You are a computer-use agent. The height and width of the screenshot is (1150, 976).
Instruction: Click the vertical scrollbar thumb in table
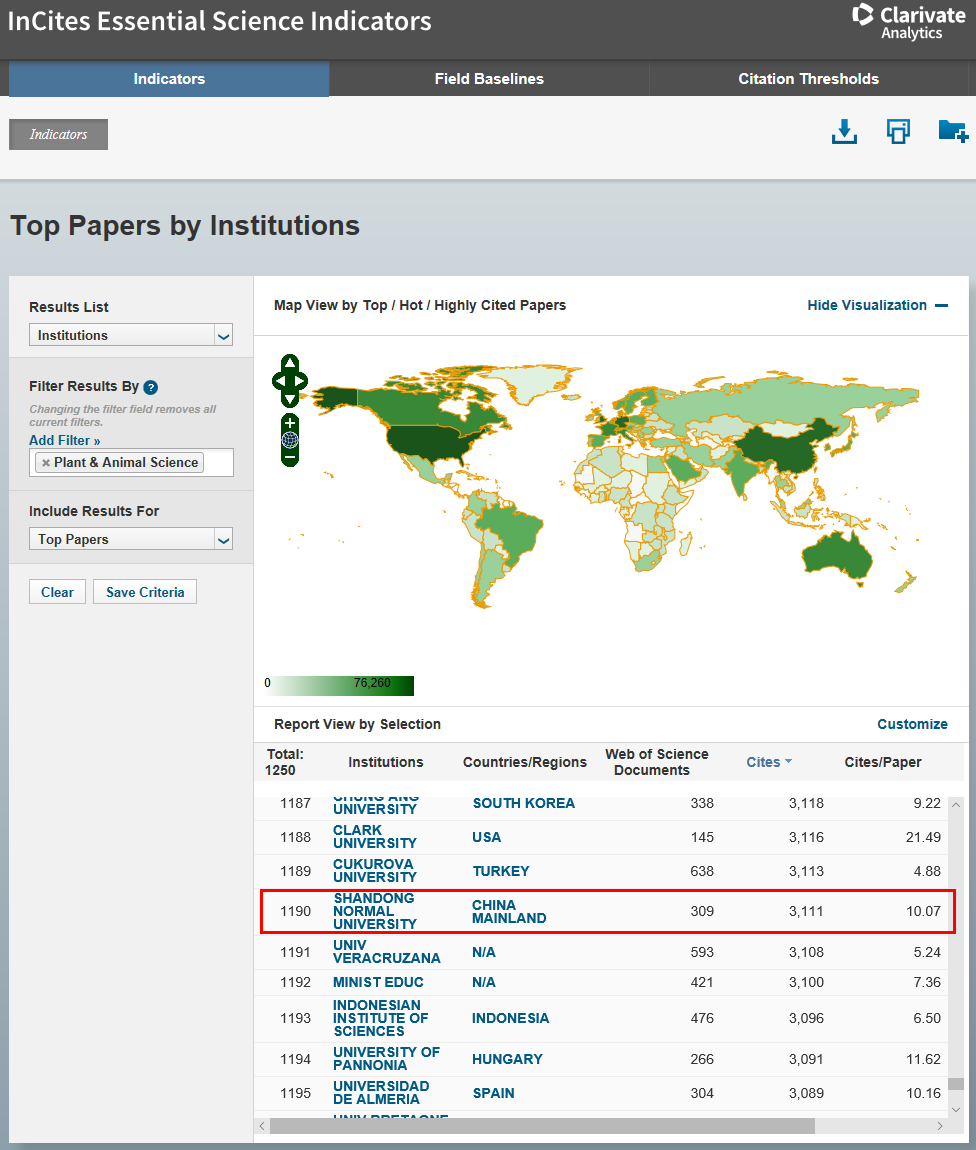point(955,1083)
